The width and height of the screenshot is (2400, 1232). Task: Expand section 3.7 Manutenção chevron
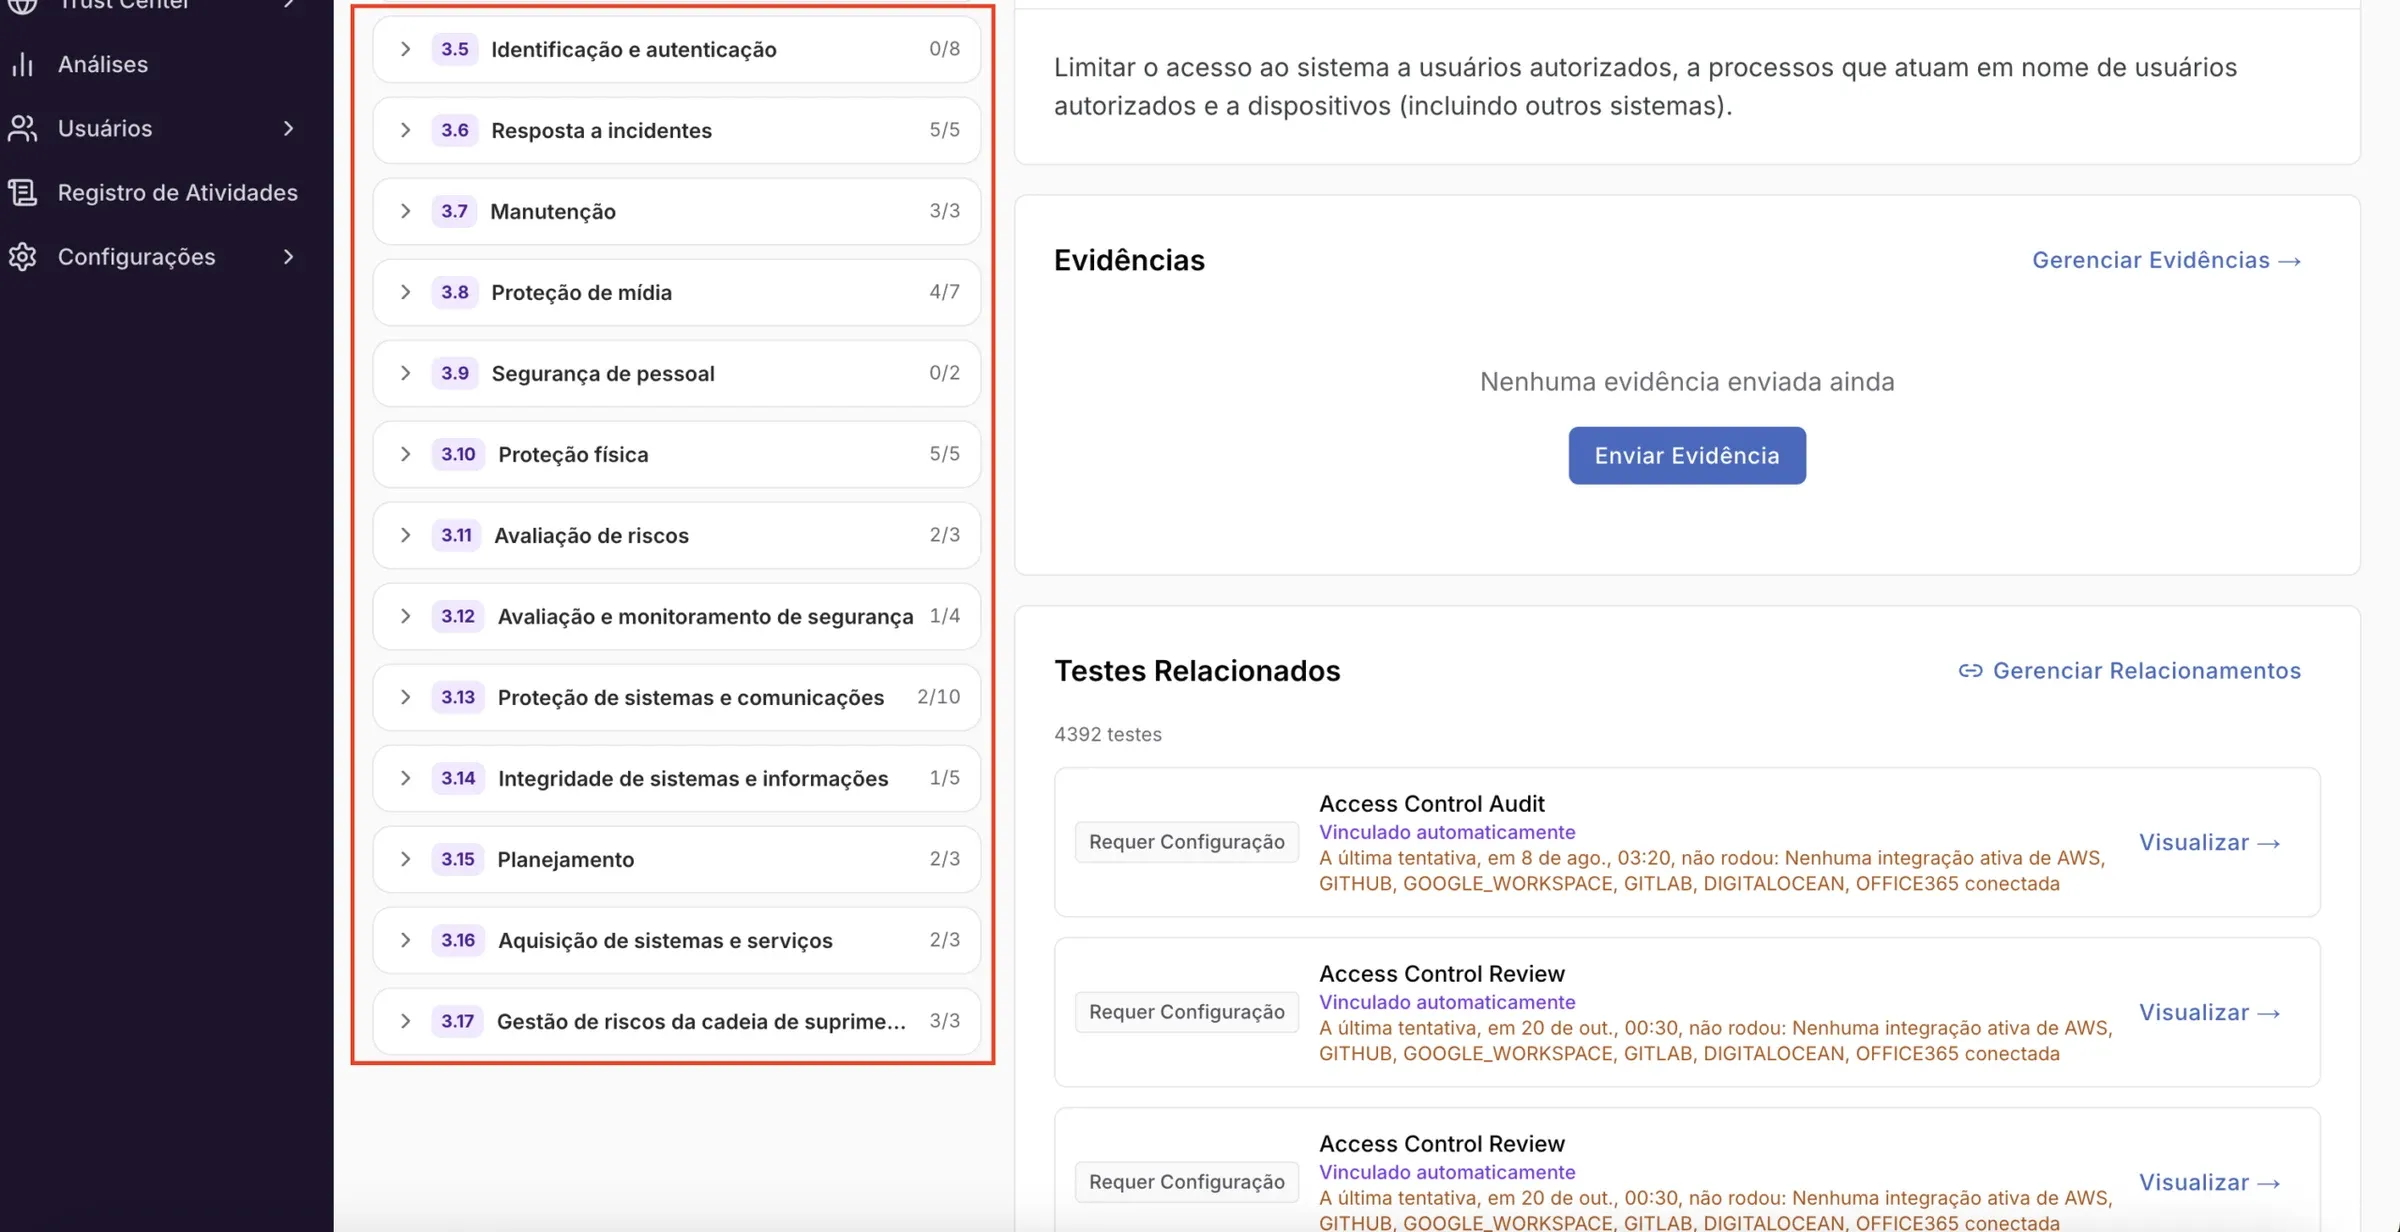[x=405, y=211]
